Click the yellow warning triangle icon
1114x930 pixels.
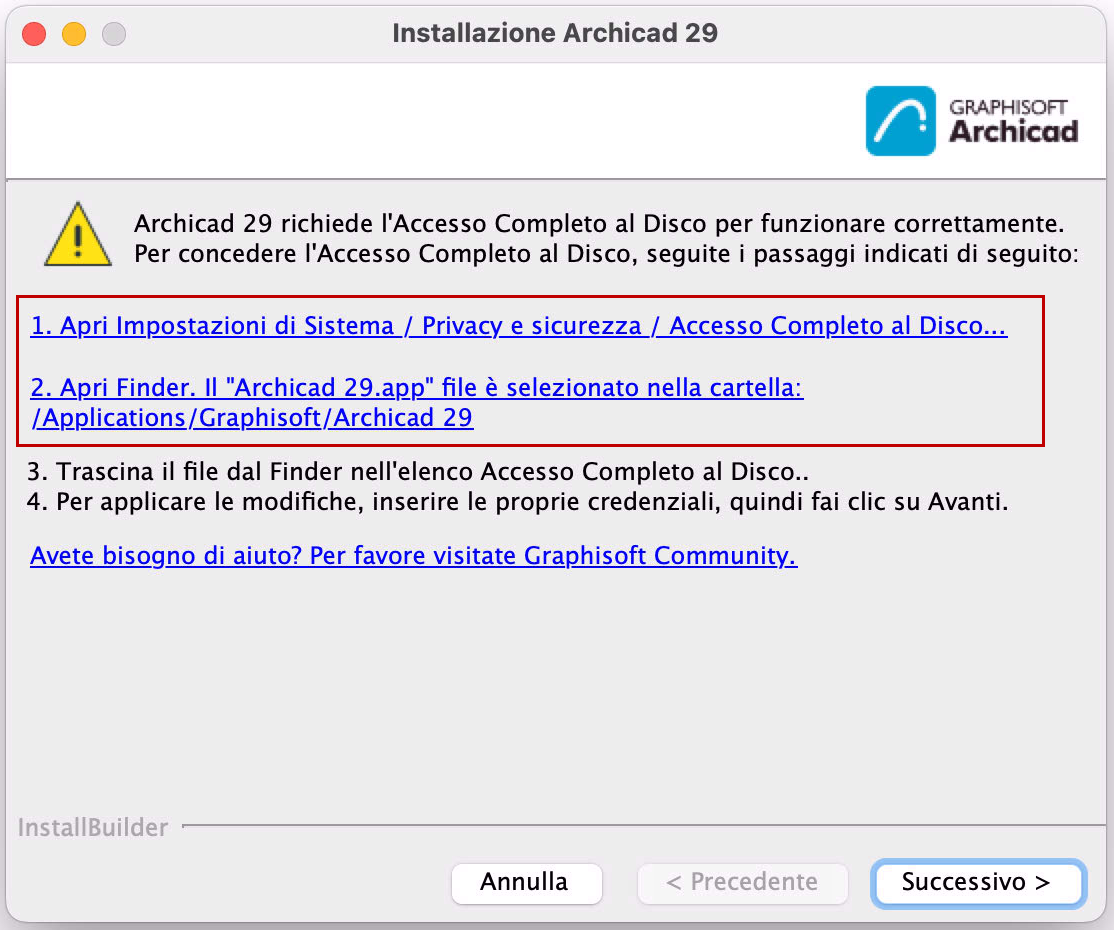[78, 235]
